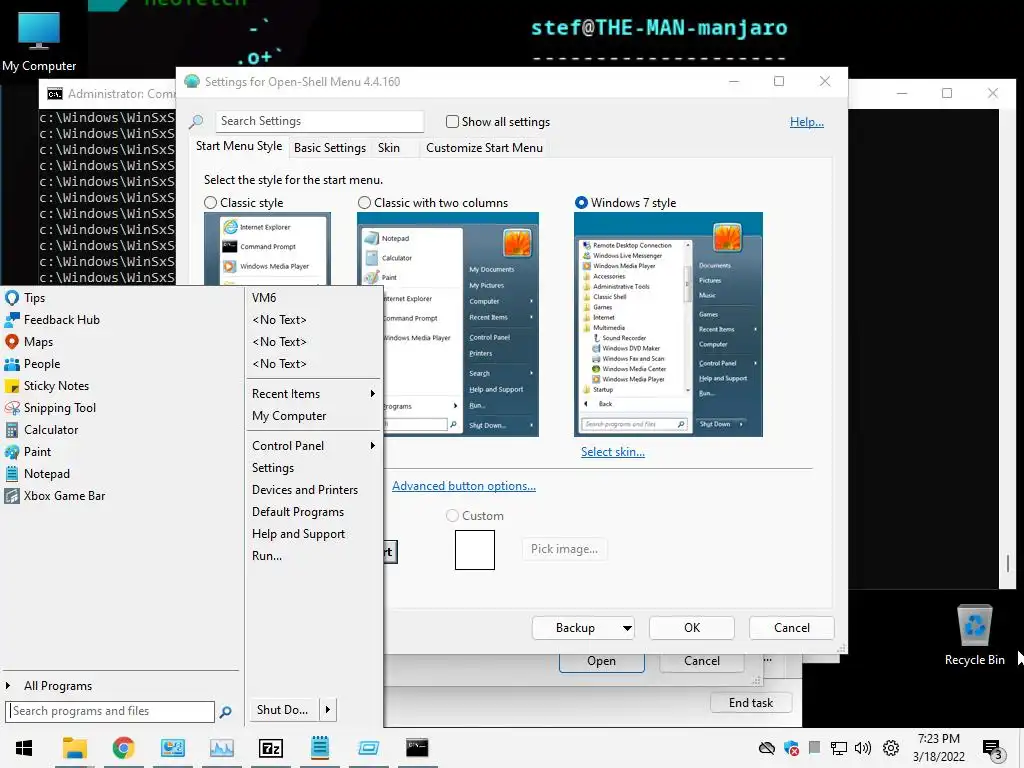Click the Shut Do... button
The height and width of the screenshot is (768, 1024).
[283, 710]
